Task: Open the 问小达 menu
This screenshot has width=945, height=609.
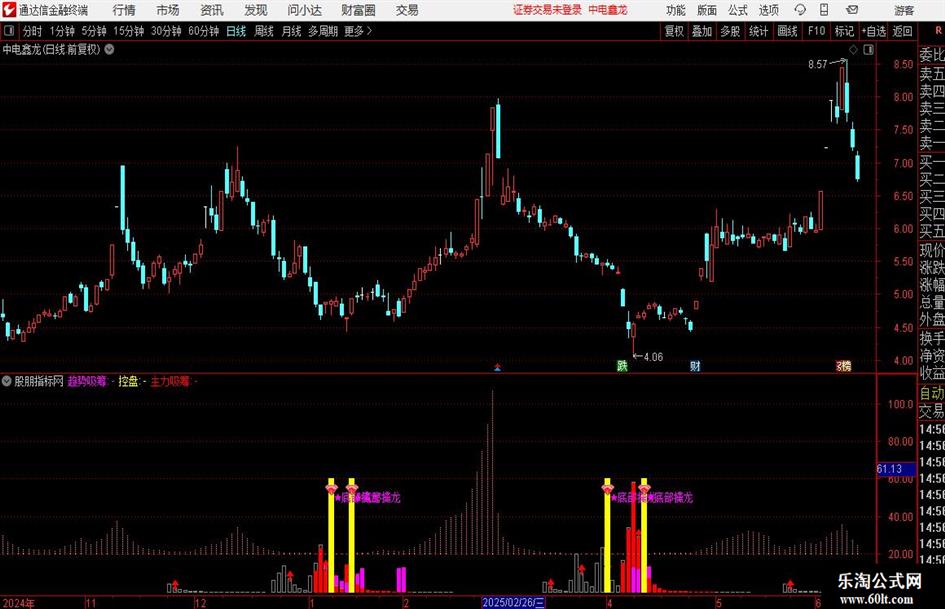Action: click(x=304, y=10)
